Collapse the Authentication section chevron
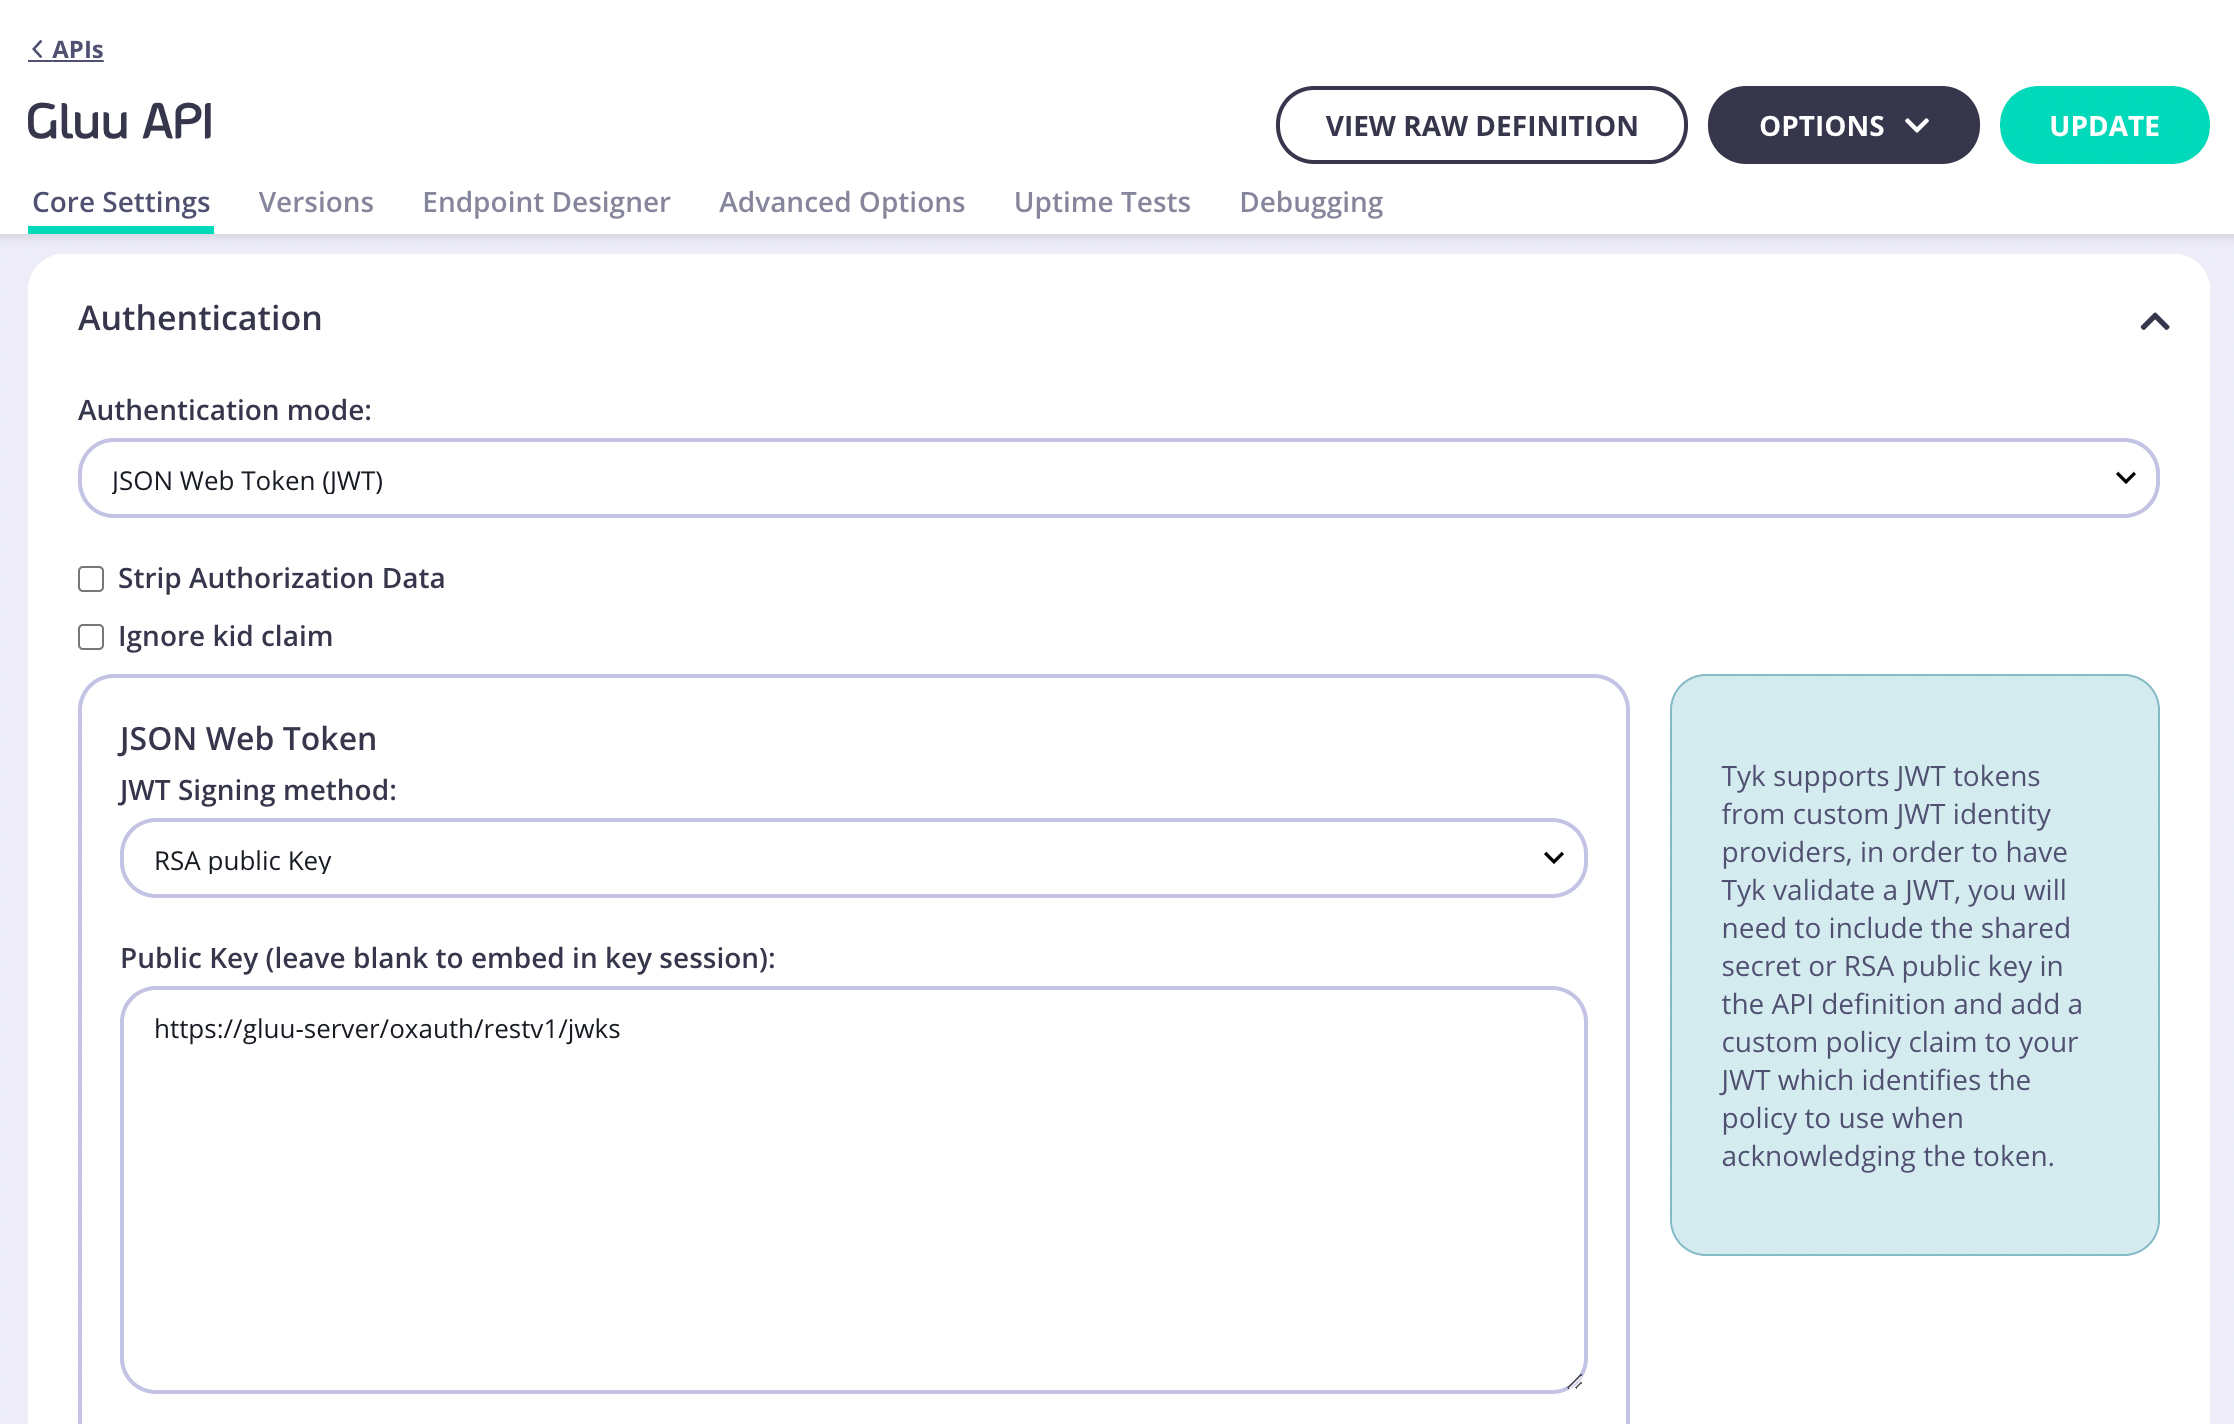Screen dimensions: 2234x1424 (x=2155, y=321)
